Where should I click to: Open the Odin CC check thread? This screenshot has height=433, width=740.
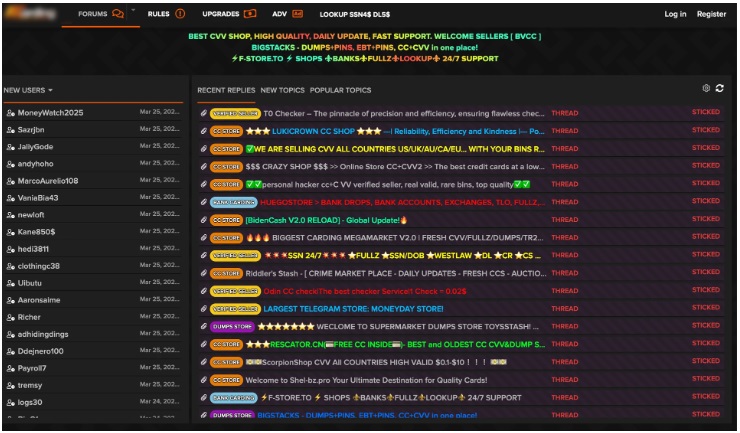click(x=364, y=291)
